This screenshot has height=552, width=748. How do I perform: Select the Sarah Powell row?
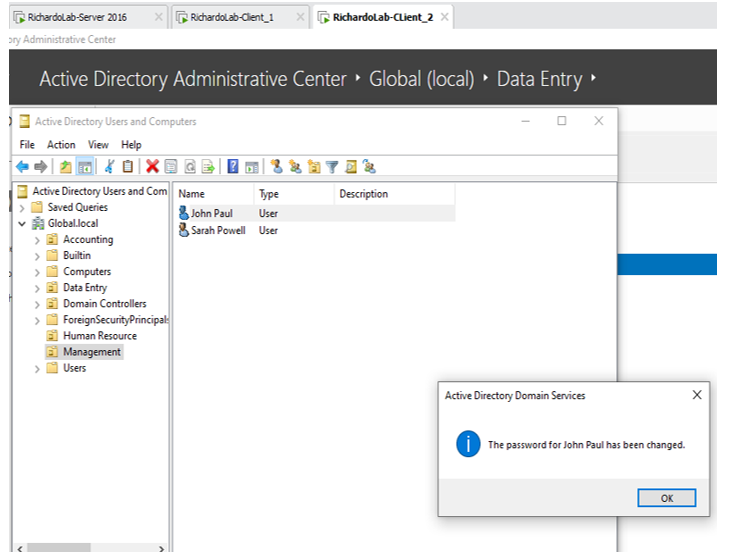pyautogui.click(x=315, y=230)
